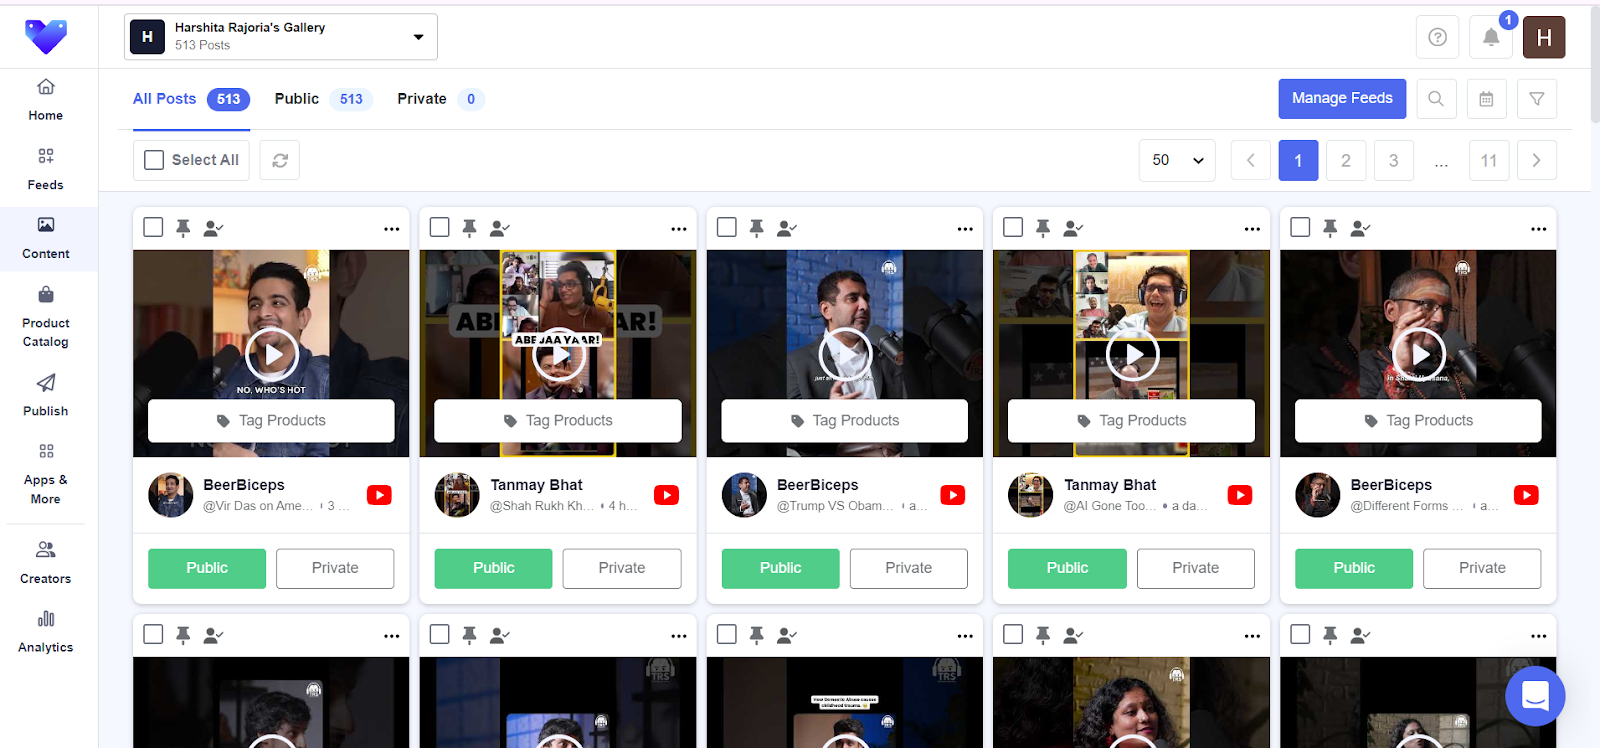Open more options on AI Gone Too post
The image size is (1600, 748).
click(1252, 229)
